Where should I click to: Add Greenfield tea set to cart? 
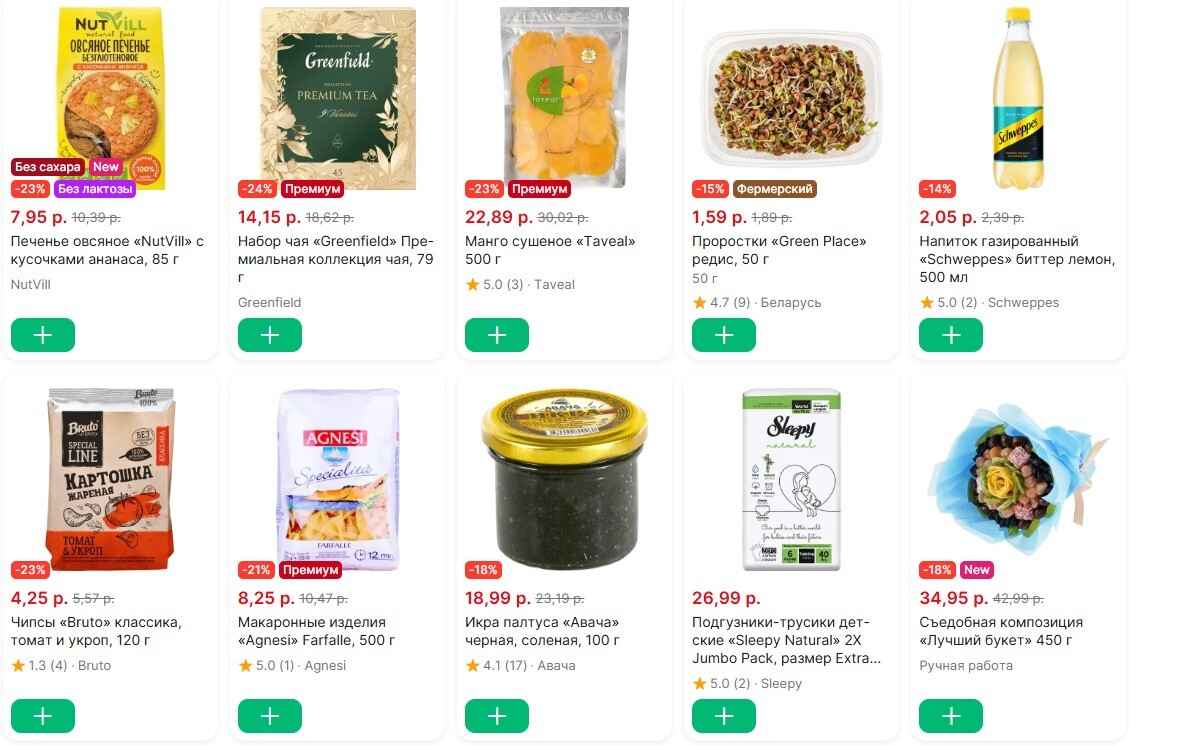270,335
